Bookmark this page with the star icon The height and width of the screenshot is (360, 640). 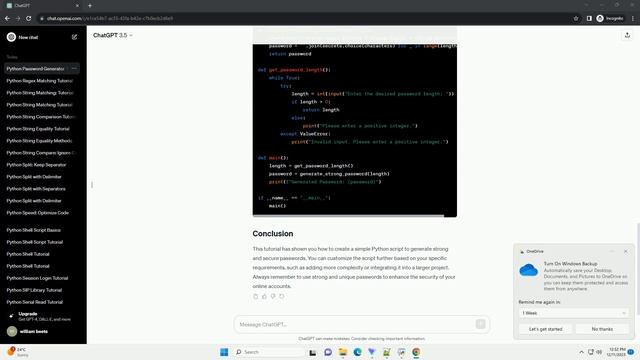point(576,18)
